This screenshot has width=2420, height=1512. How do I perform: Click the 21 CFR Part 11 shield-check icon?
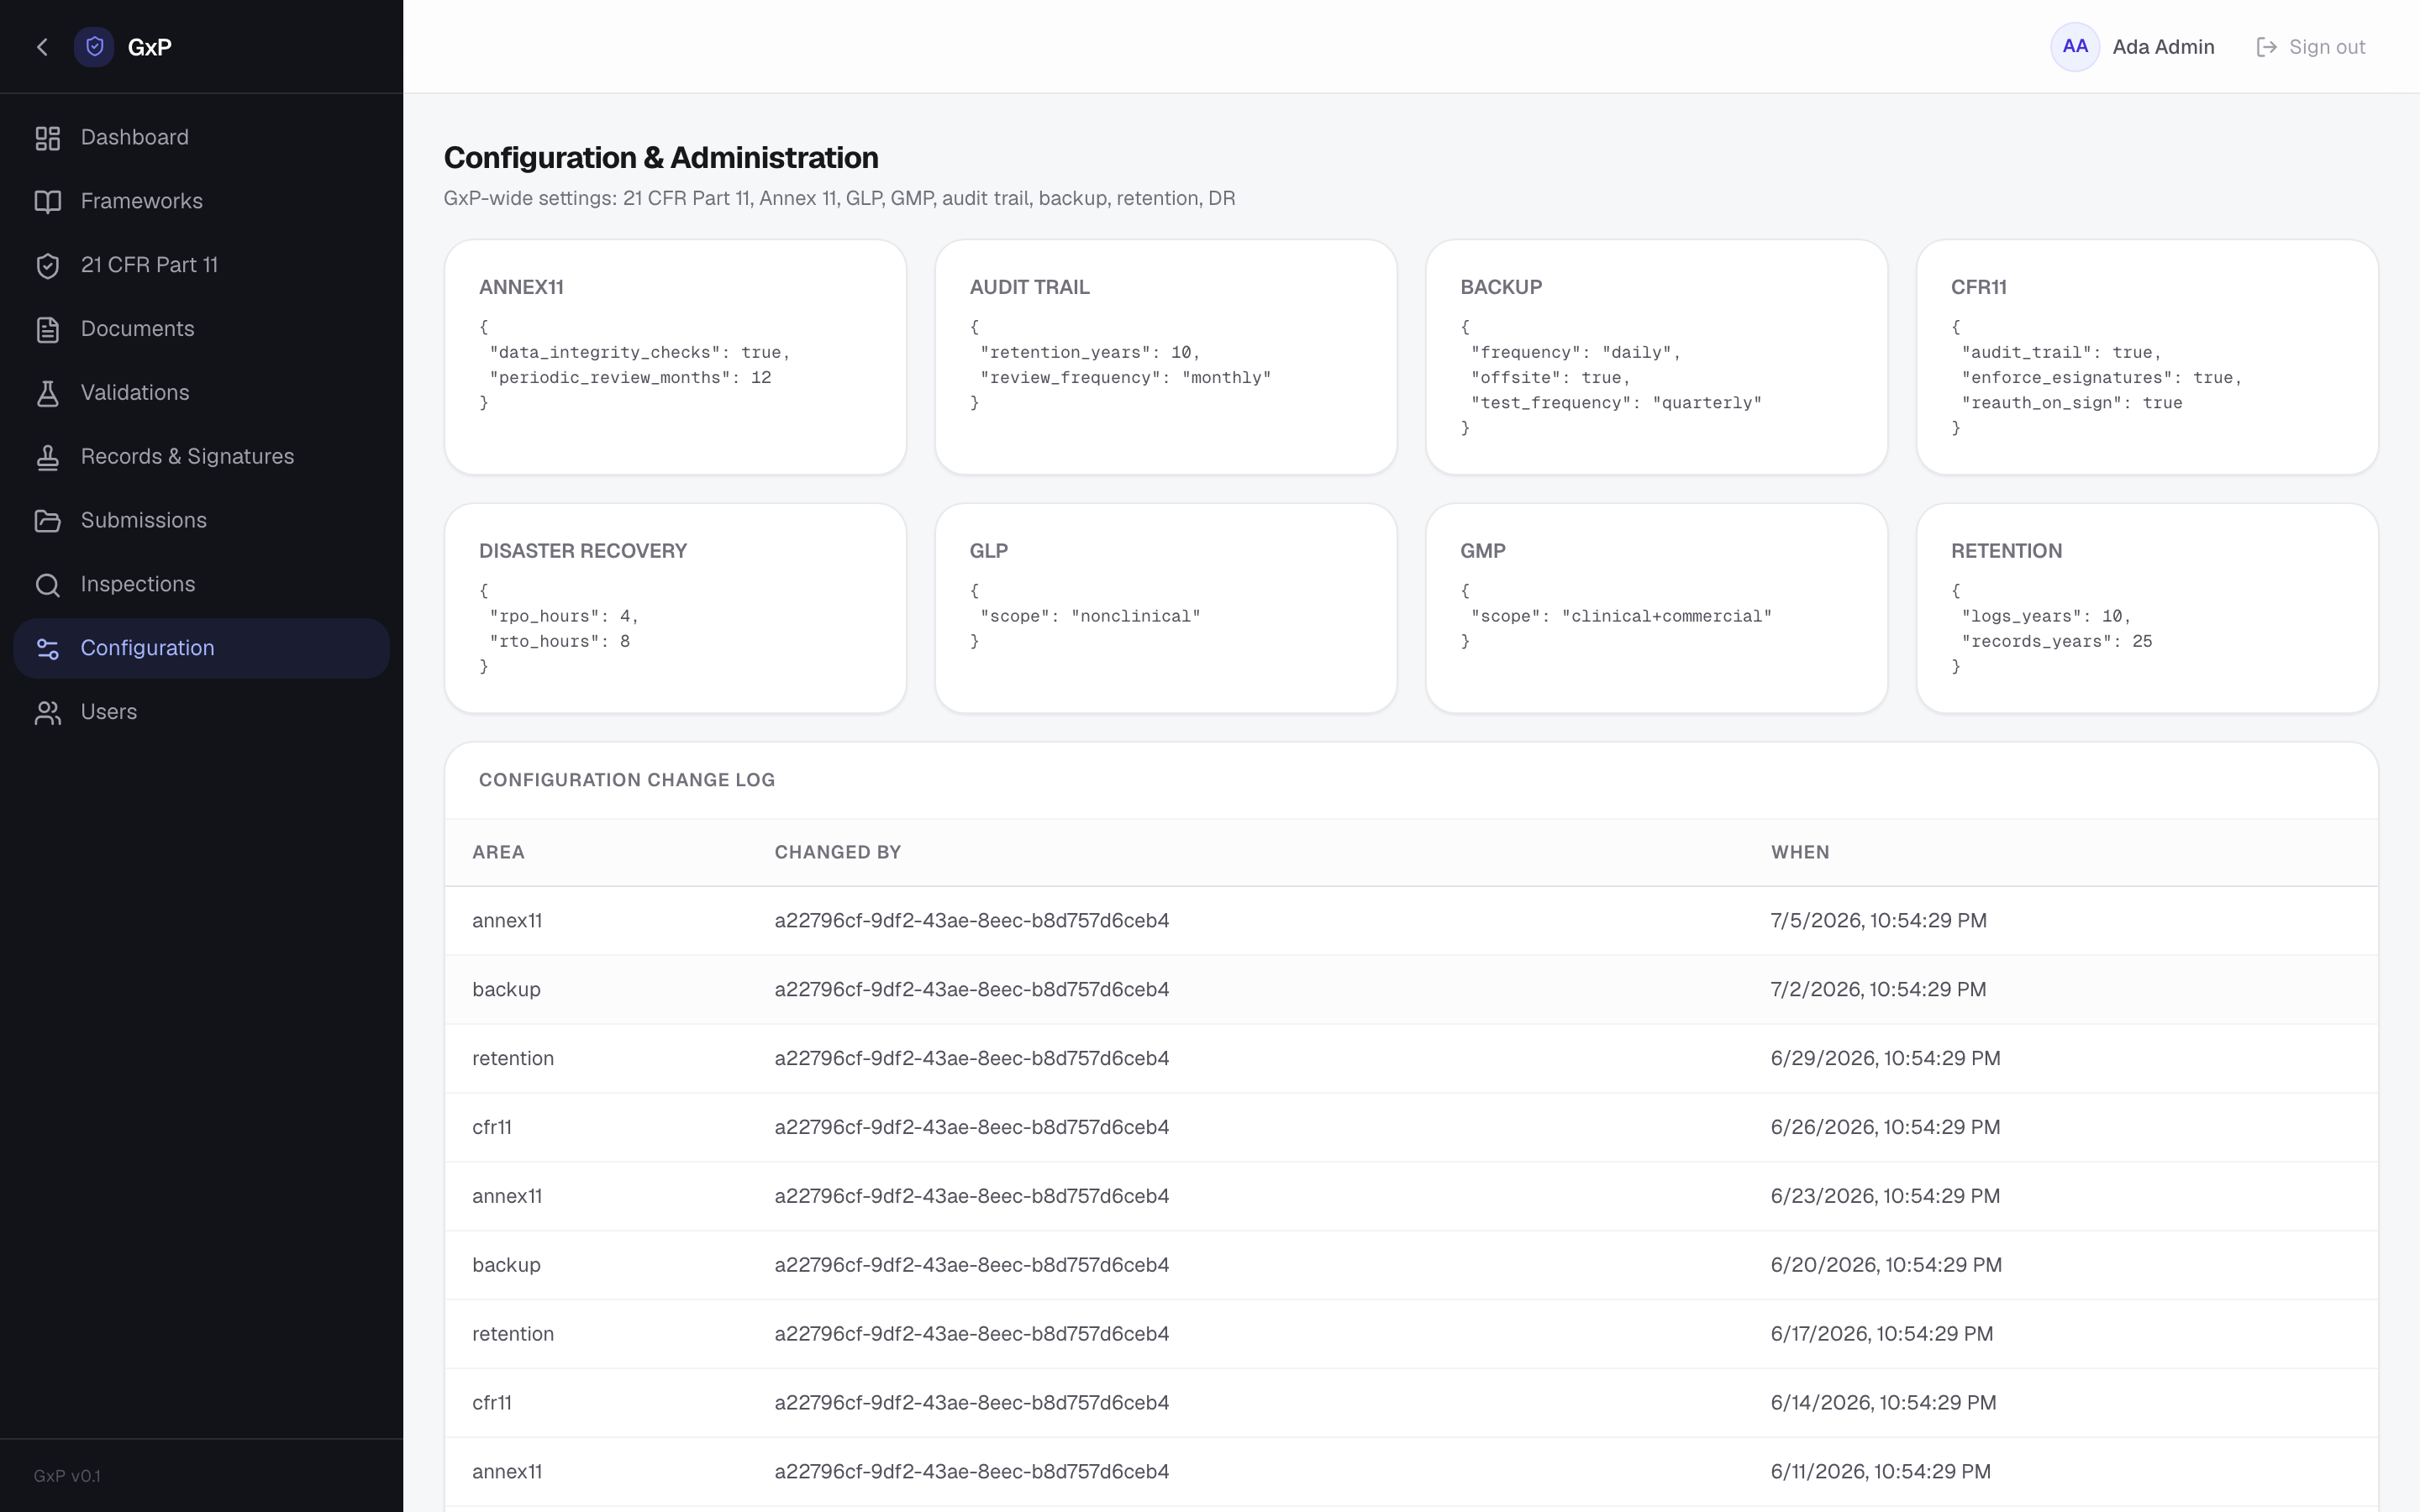(48, 266)
